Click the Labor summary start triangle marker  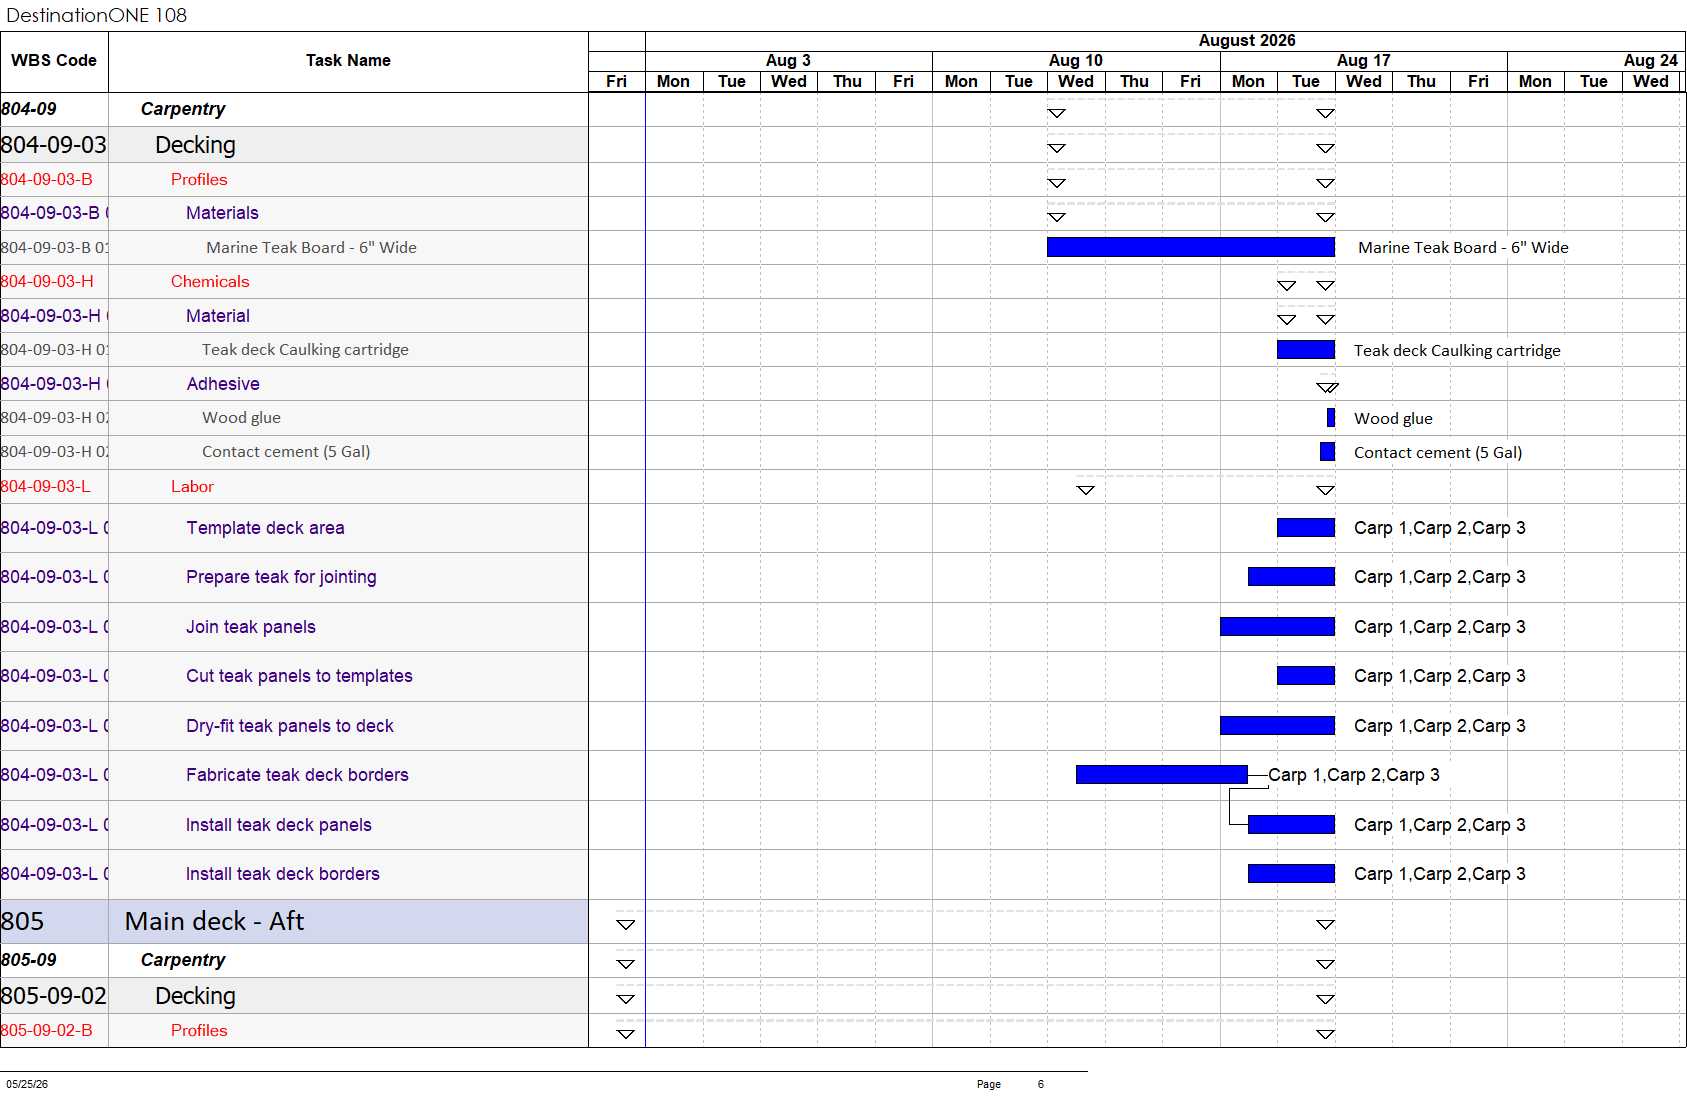pos(1085,490)
